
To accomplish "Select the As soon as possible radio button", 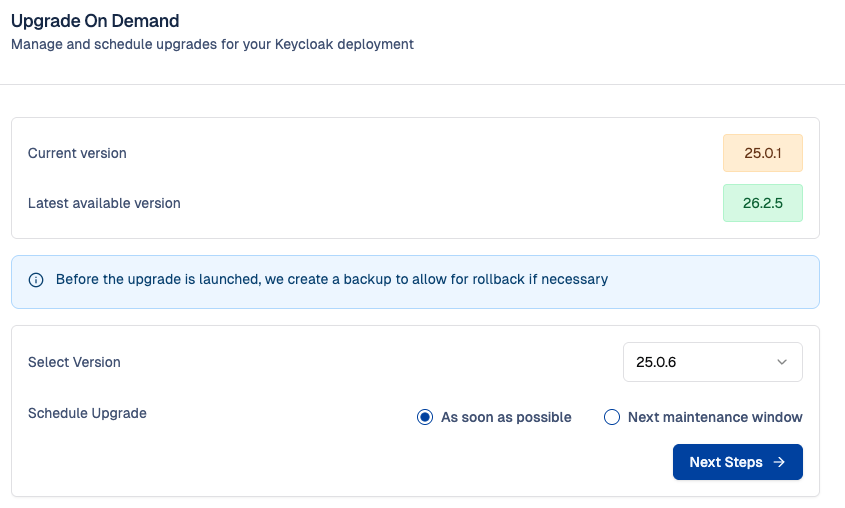I will point(425,417).
